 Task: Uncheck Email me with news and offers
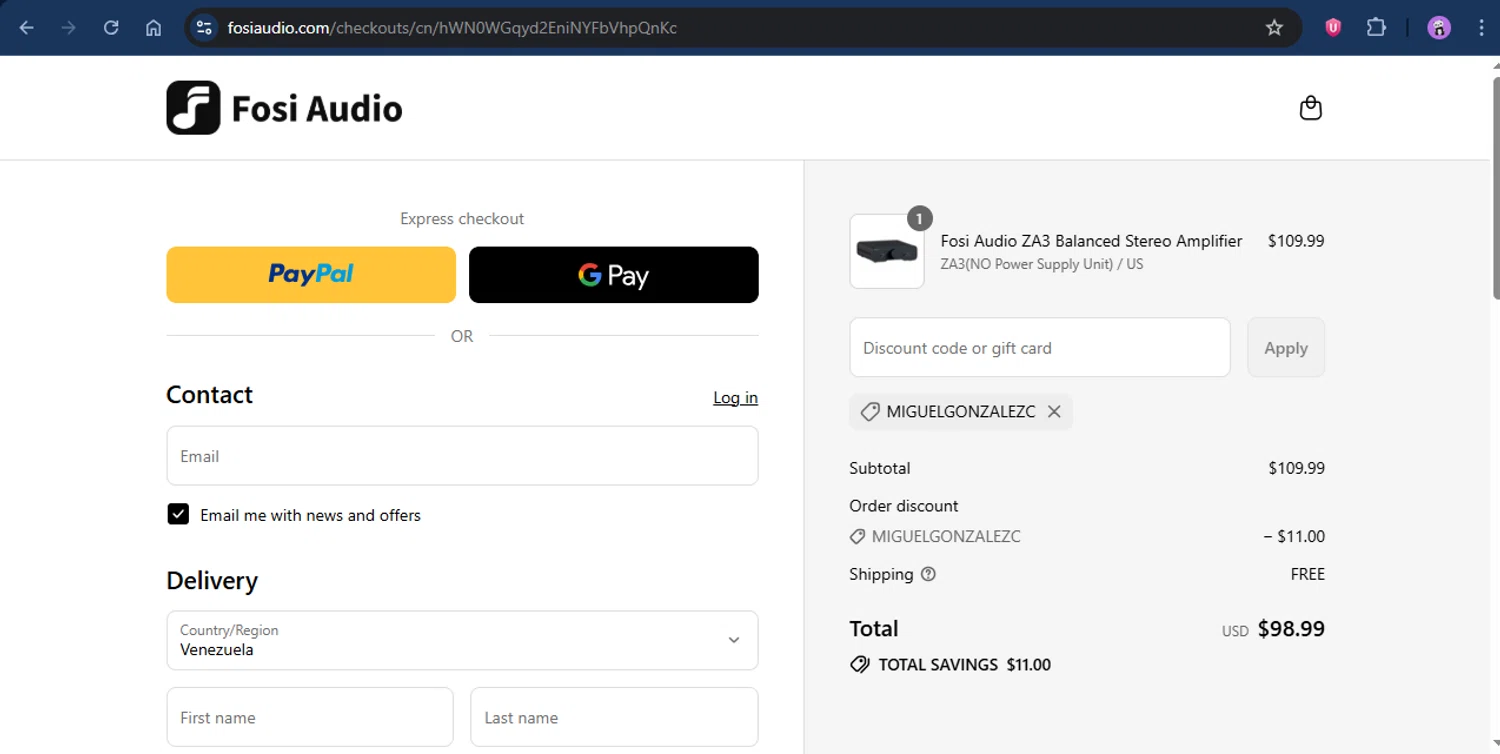pyautogui.click(x=178, y=514)
